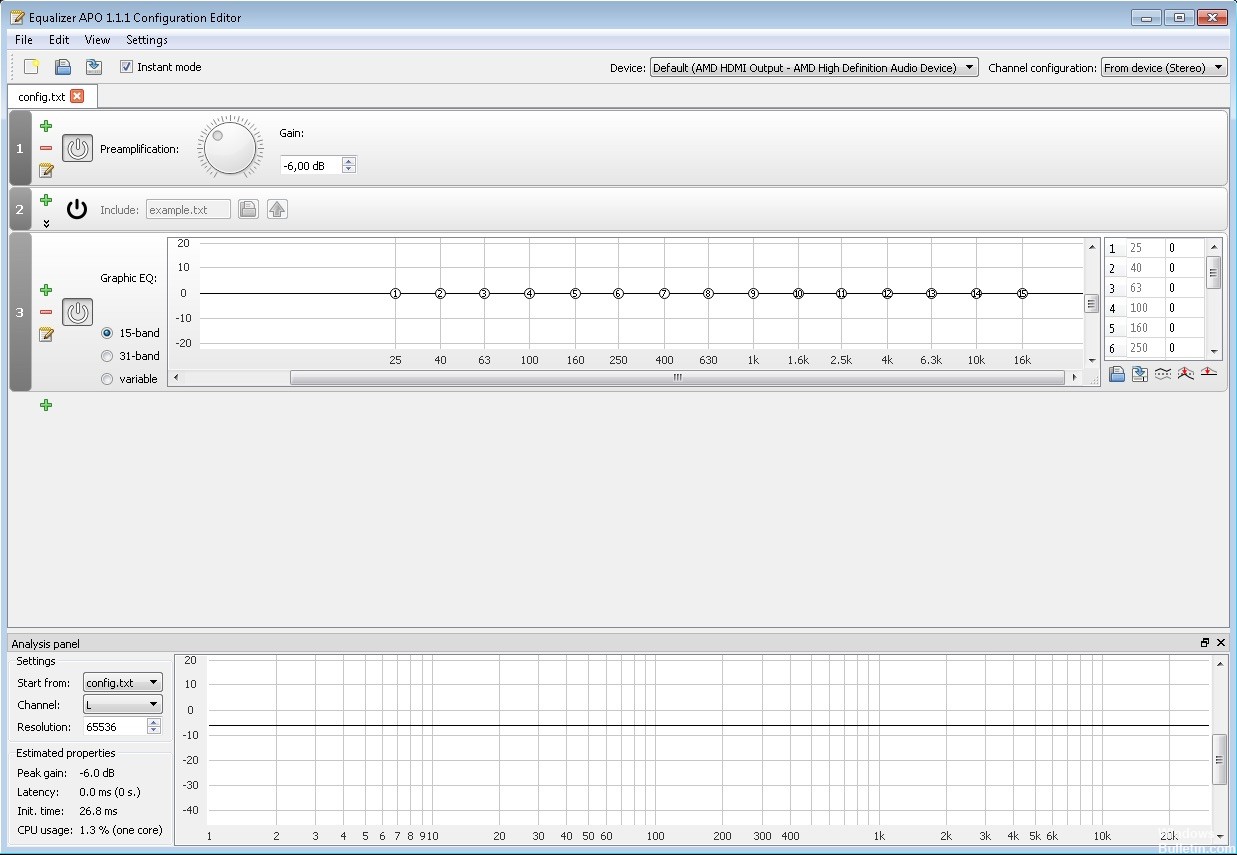Open the edit comment icon on the Preamplification row
The image size is (1237, 855).
click(x=45, y=170)
